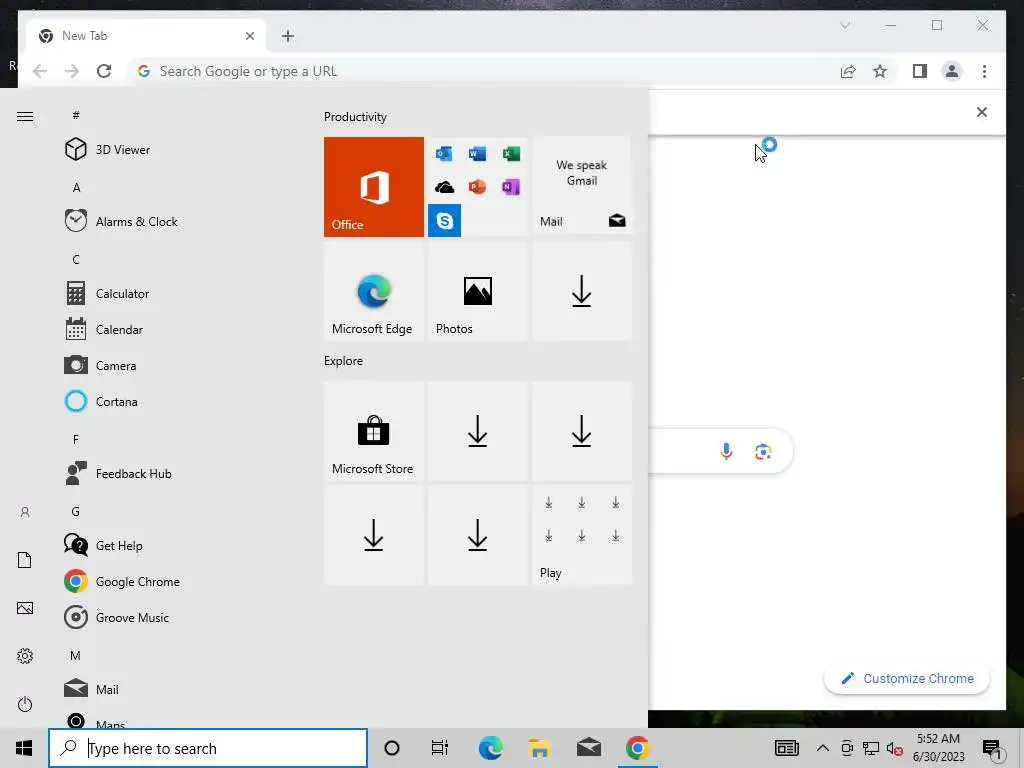This screenshot has height=768, width=1024.
Task: Click the Chrome icon on the taskbar
Action: (637, 748)
